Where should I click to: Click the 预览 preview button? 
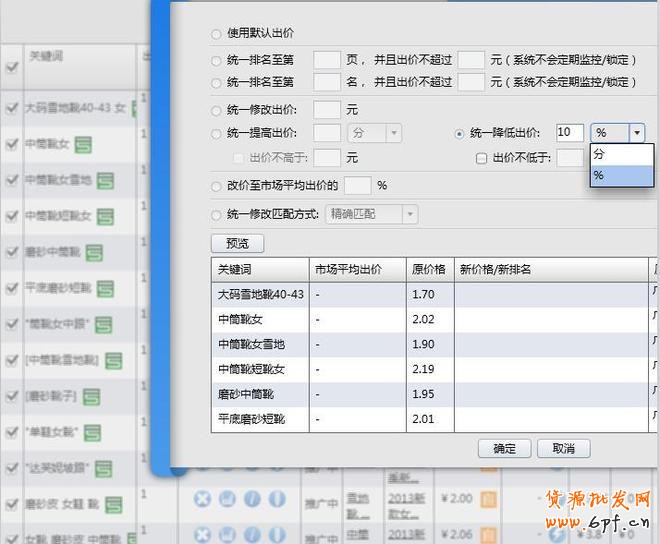click(237, 243)
